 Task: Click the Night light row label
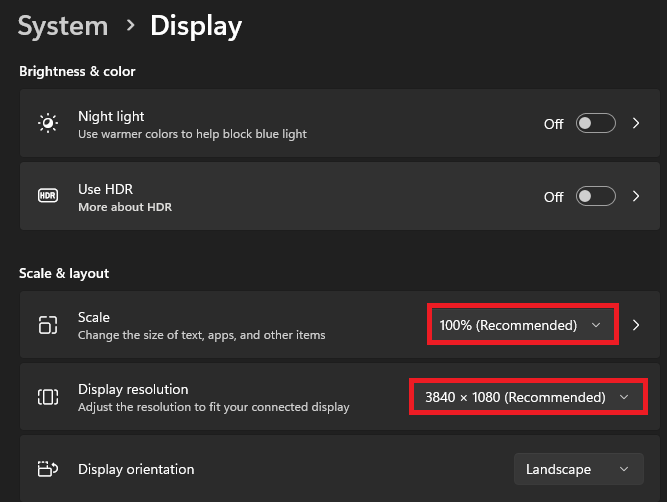point(112,116)
